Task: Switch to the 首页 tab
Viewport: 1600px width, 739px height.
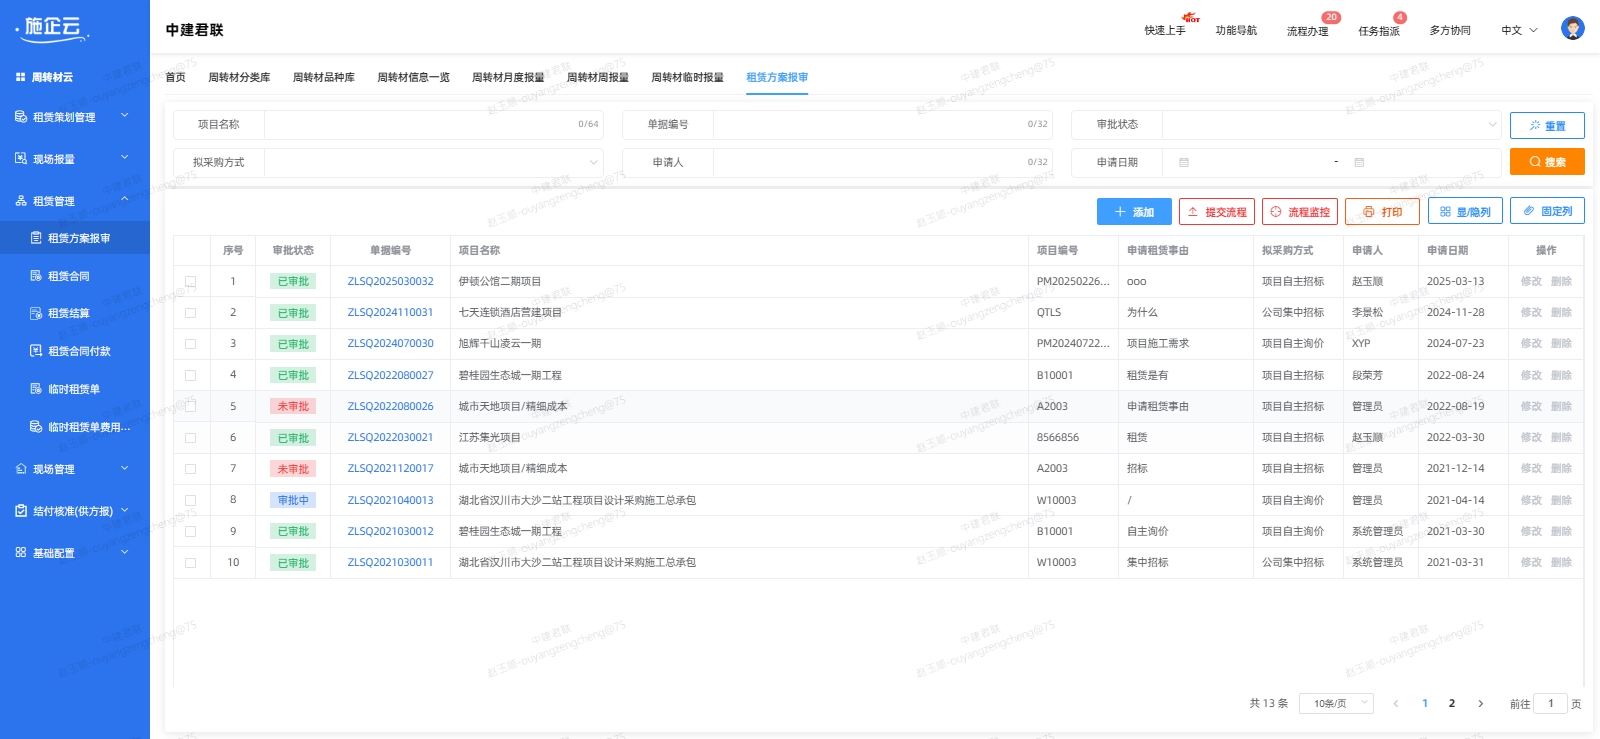Action: point(176,77)
